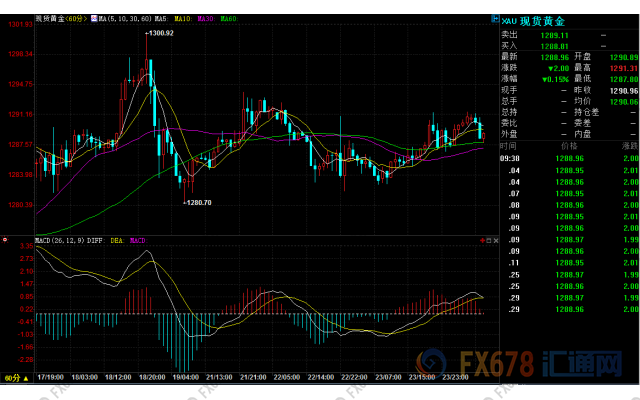Click the 1301.93 price axis label

click(20, 24)
